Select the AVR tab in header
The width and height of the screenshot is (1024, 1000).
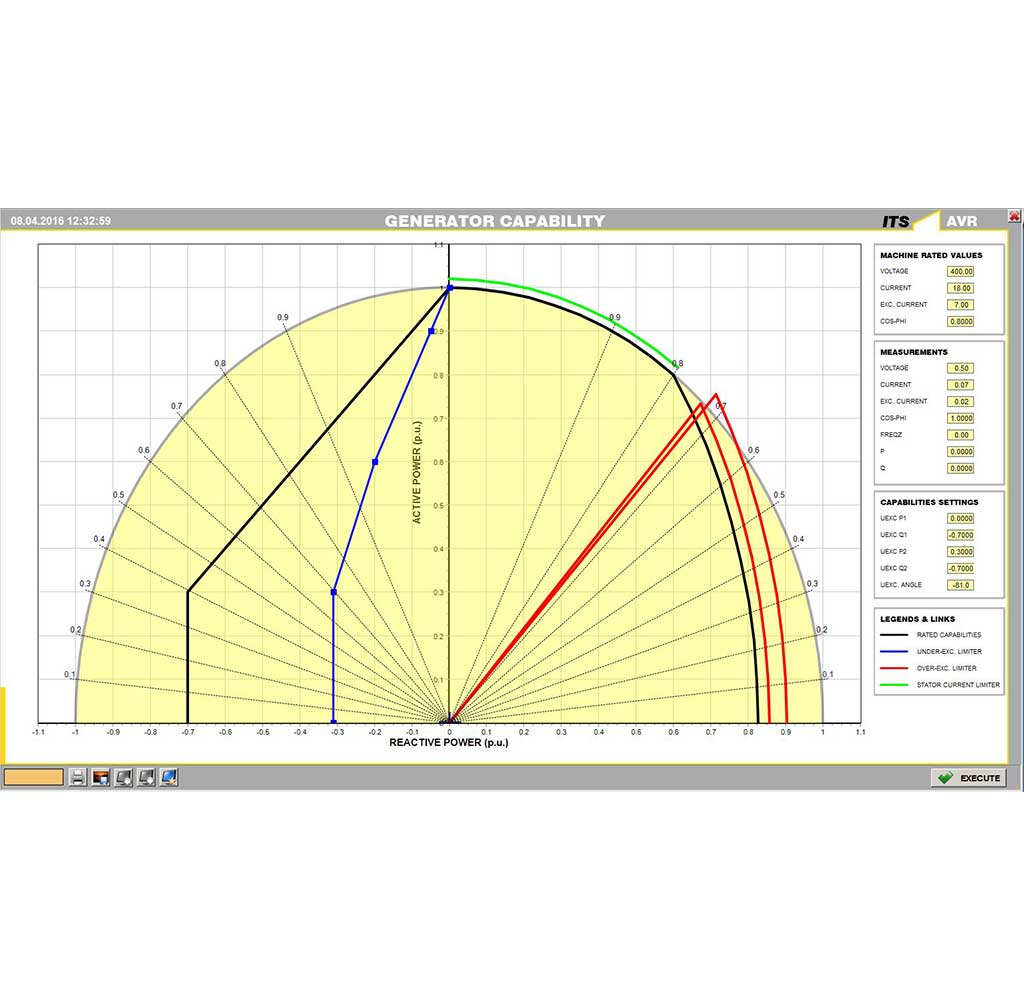coord(961,221)
